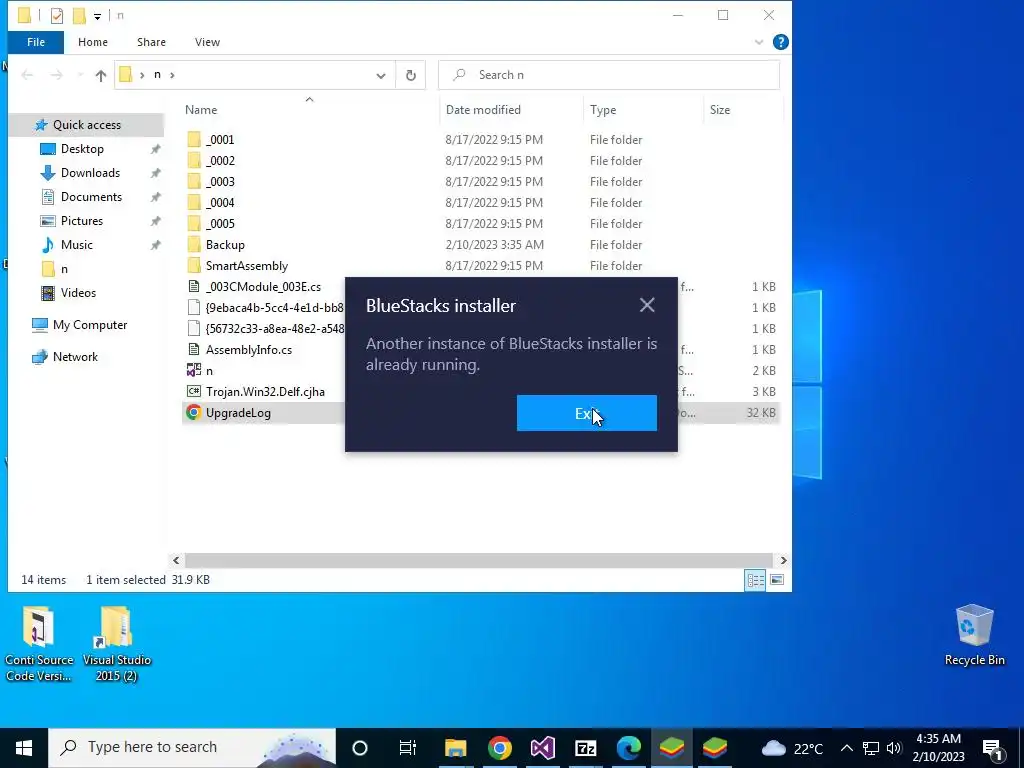Go back with the Back arrow
This screenshot has width=1024, height=768.
pyautogui.click(x=27, y=75)
